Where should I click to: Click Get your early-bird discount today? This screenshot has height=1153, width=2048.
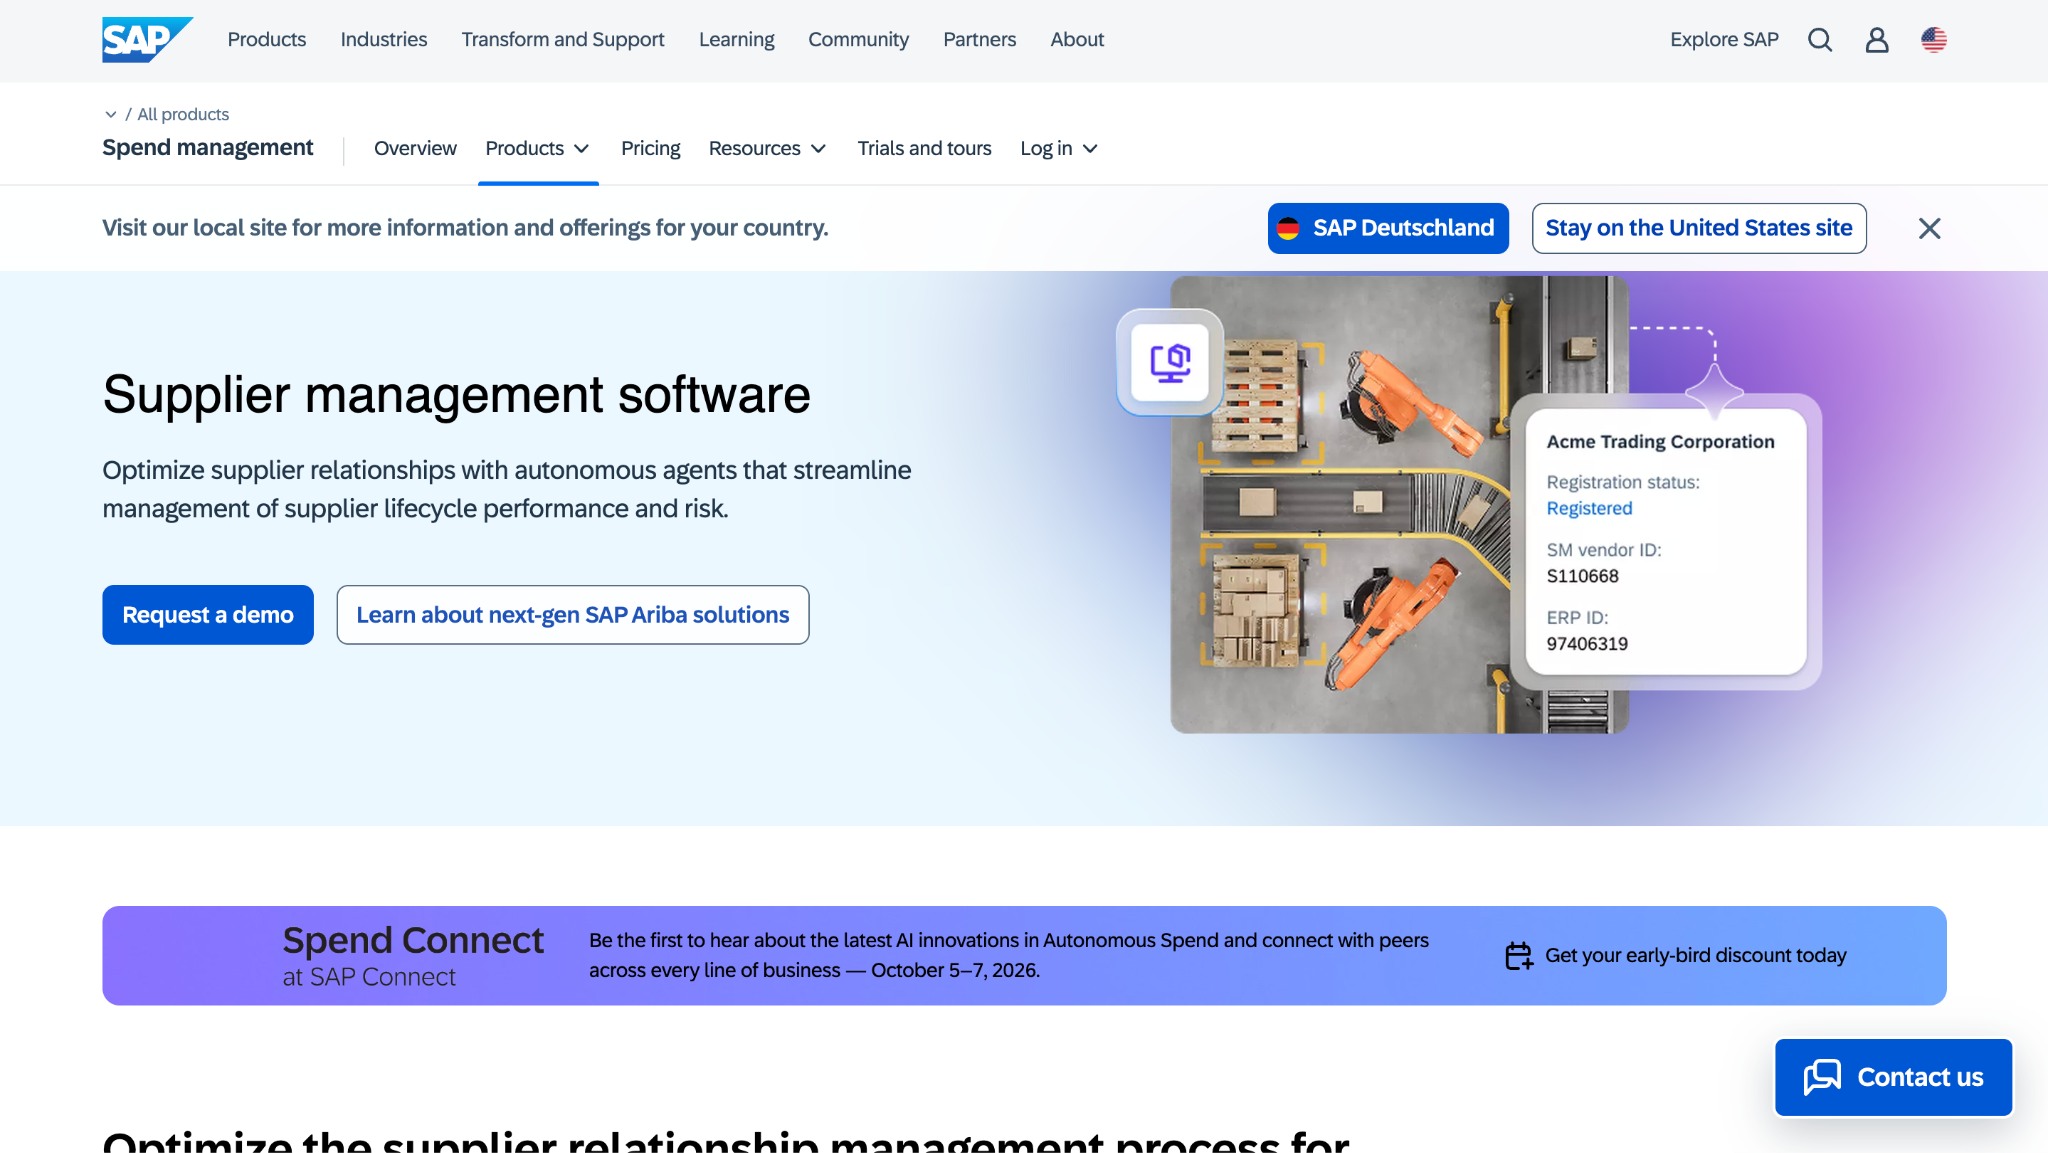point(1696,956)
